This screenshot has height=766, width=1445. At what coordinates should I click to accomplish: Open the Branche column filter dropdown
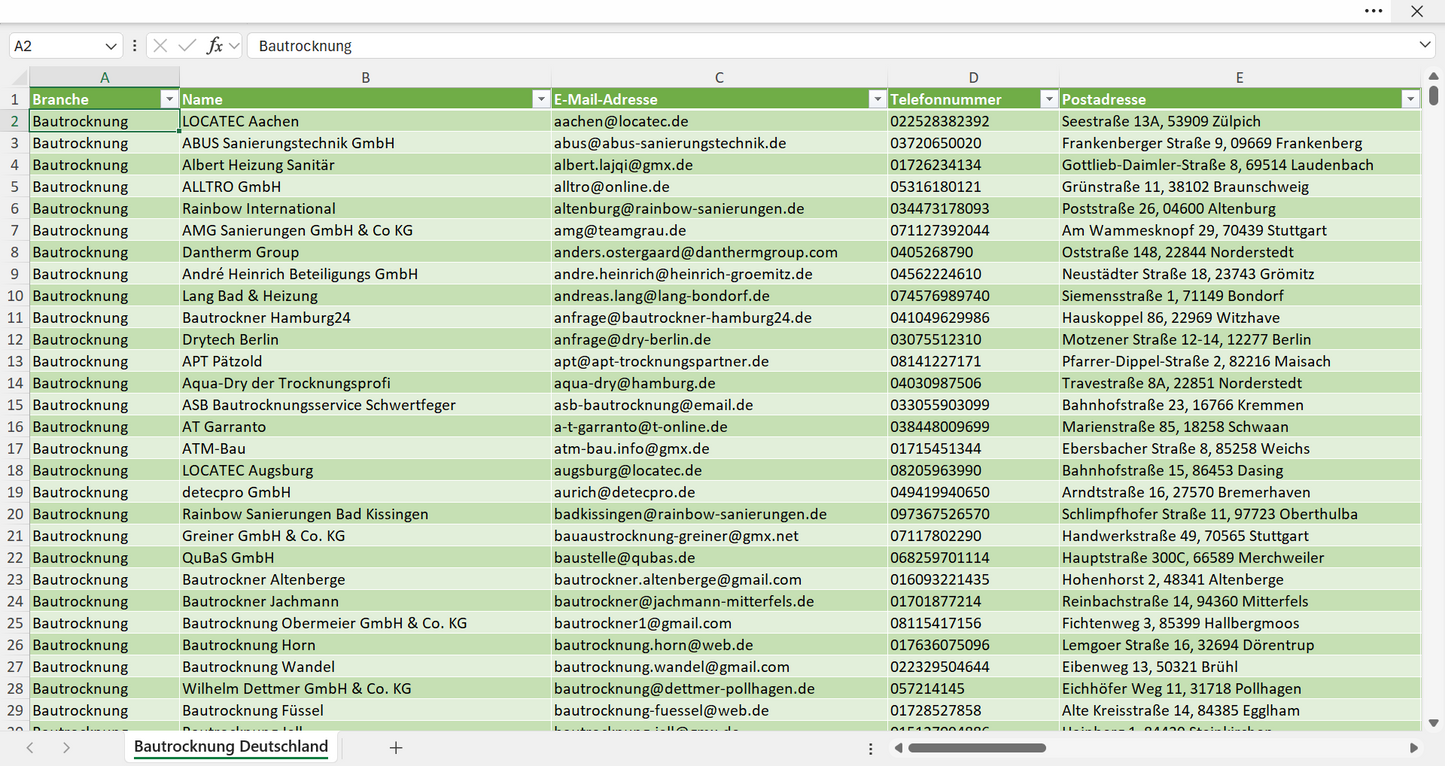(169, 99)
